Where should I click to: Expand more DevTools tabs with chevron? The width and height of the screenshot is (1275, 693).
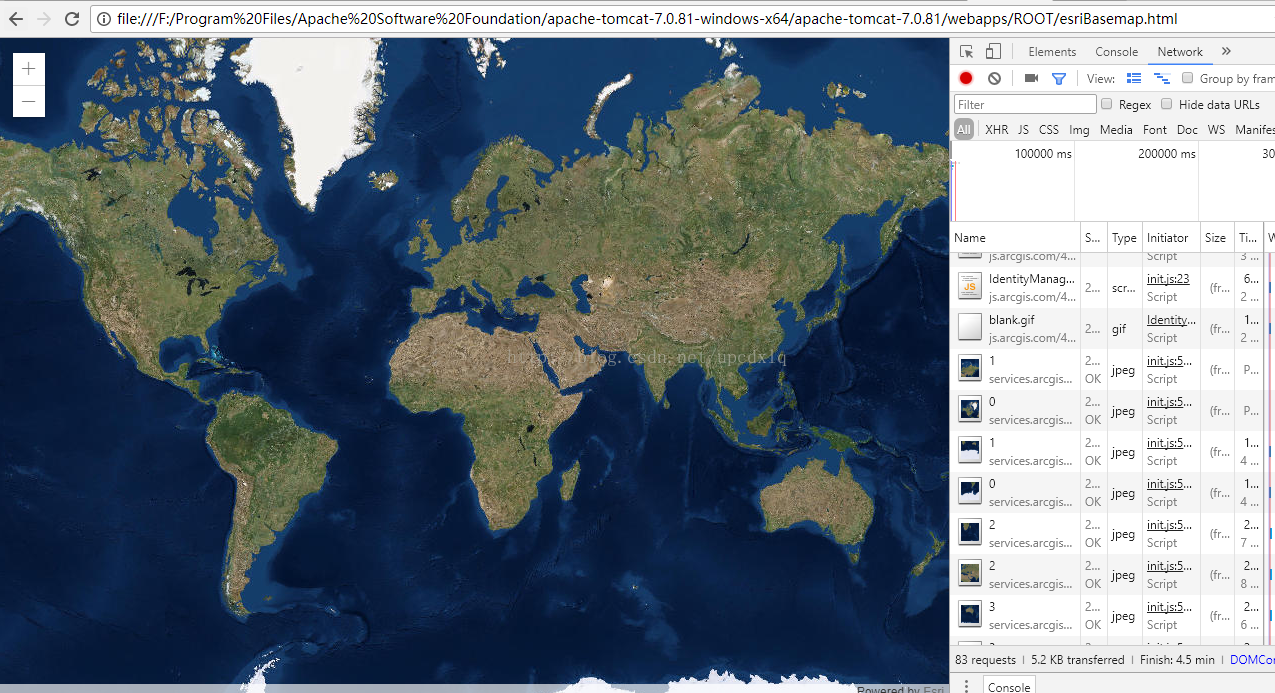point(1227,52)
